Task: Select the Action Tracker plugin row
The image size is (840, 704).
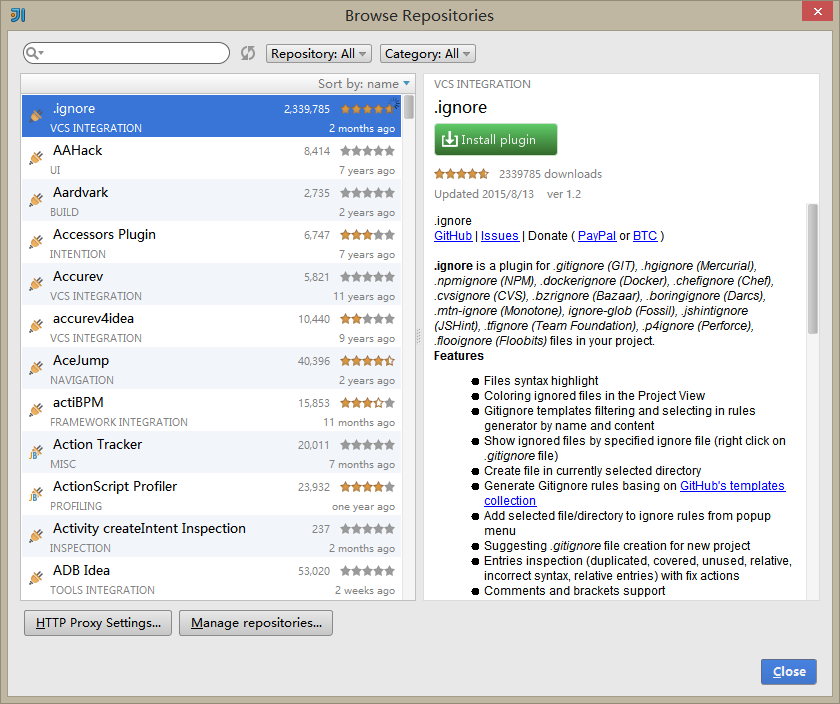Action: (212, 452)
